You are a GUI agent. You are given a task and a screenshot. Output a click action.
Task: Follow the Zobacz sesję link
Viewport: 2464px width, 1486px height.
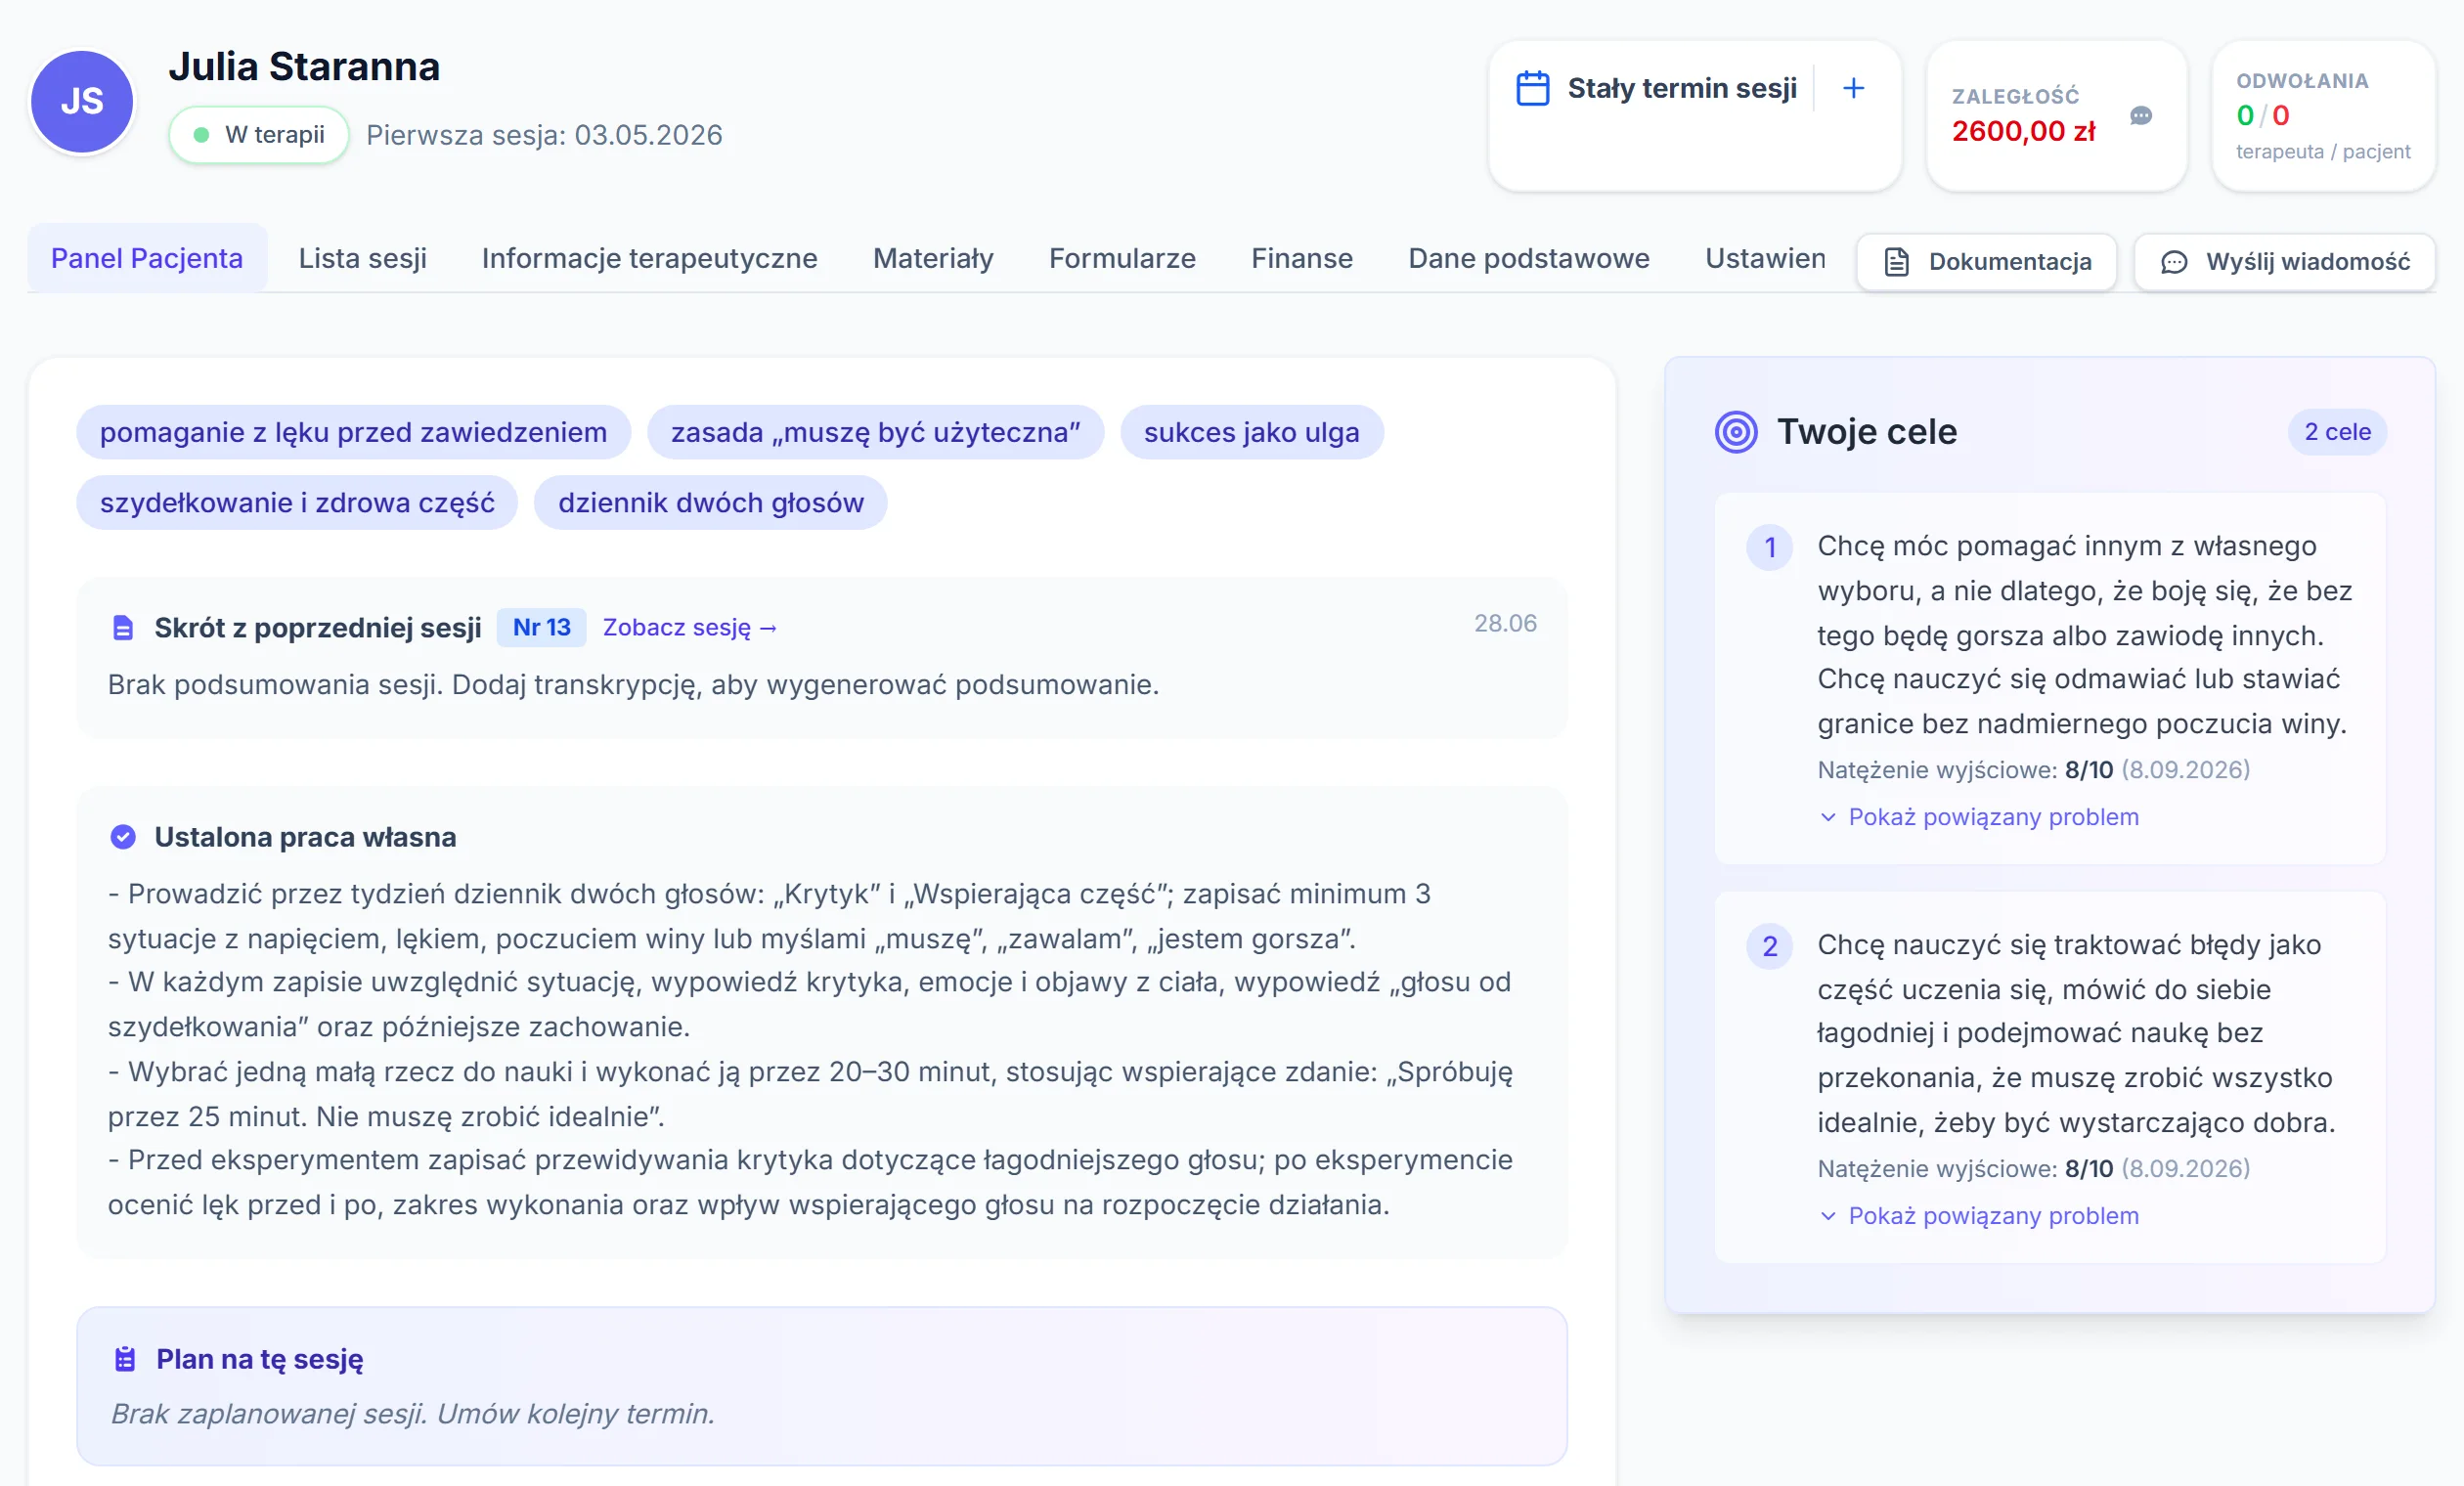(690, 628)
